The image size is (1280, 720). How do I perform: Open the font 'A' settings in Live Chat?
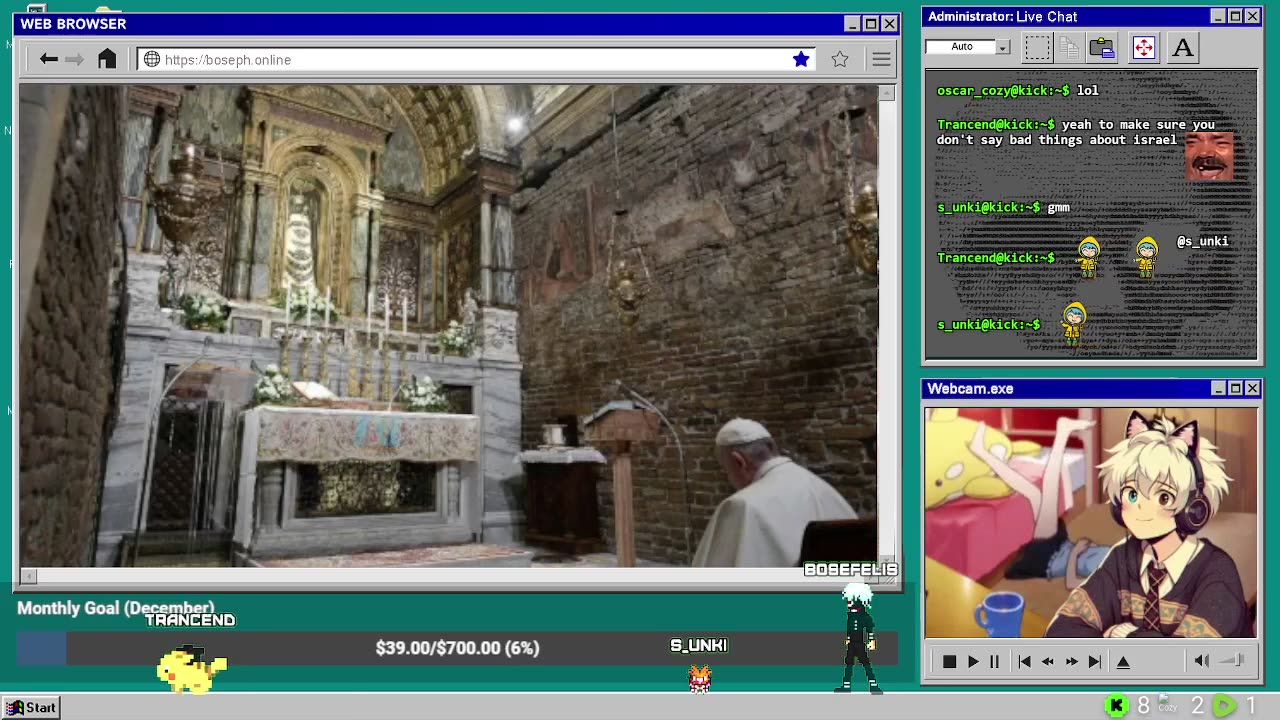[x=1183, y=47]
